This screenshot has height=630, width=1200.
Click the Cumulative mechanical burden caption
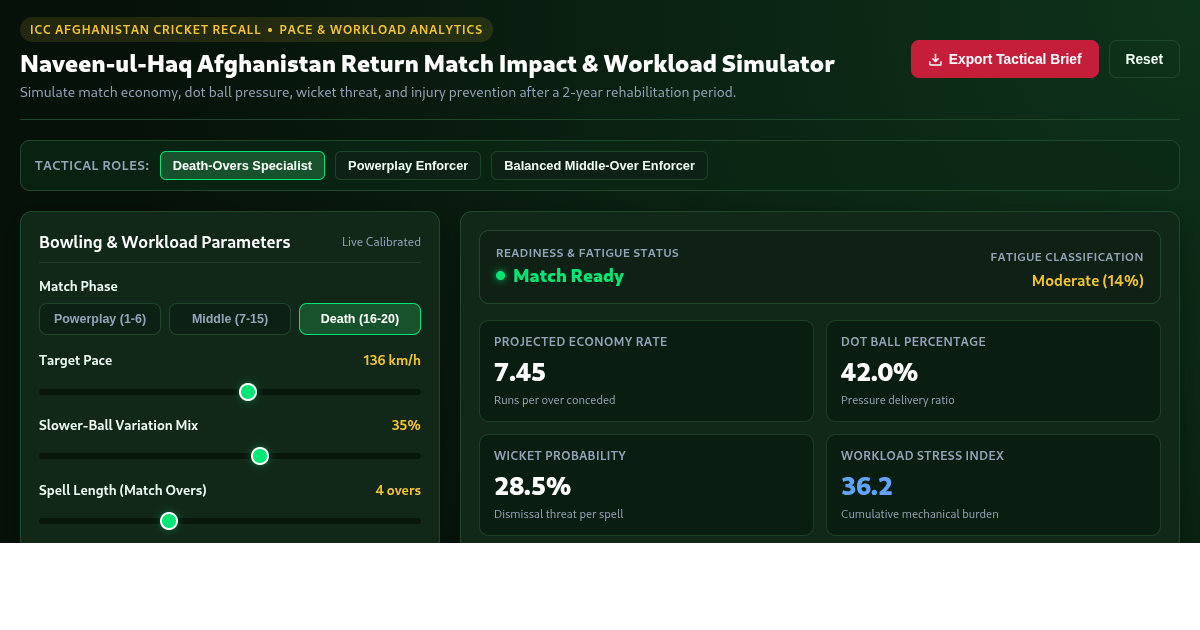[x=920, y=514]
